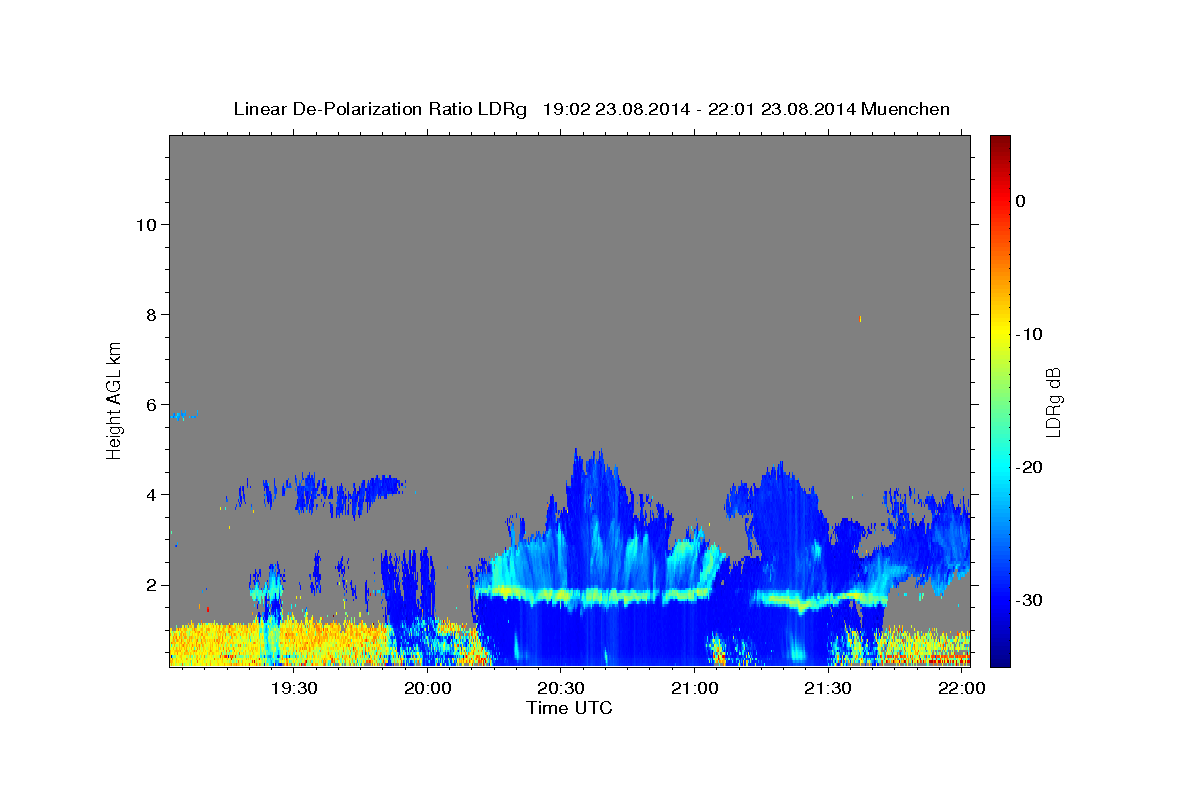Click the colorbar label -20
The height and width of the screenshot is (800, 1200).
click(1029, 467)
